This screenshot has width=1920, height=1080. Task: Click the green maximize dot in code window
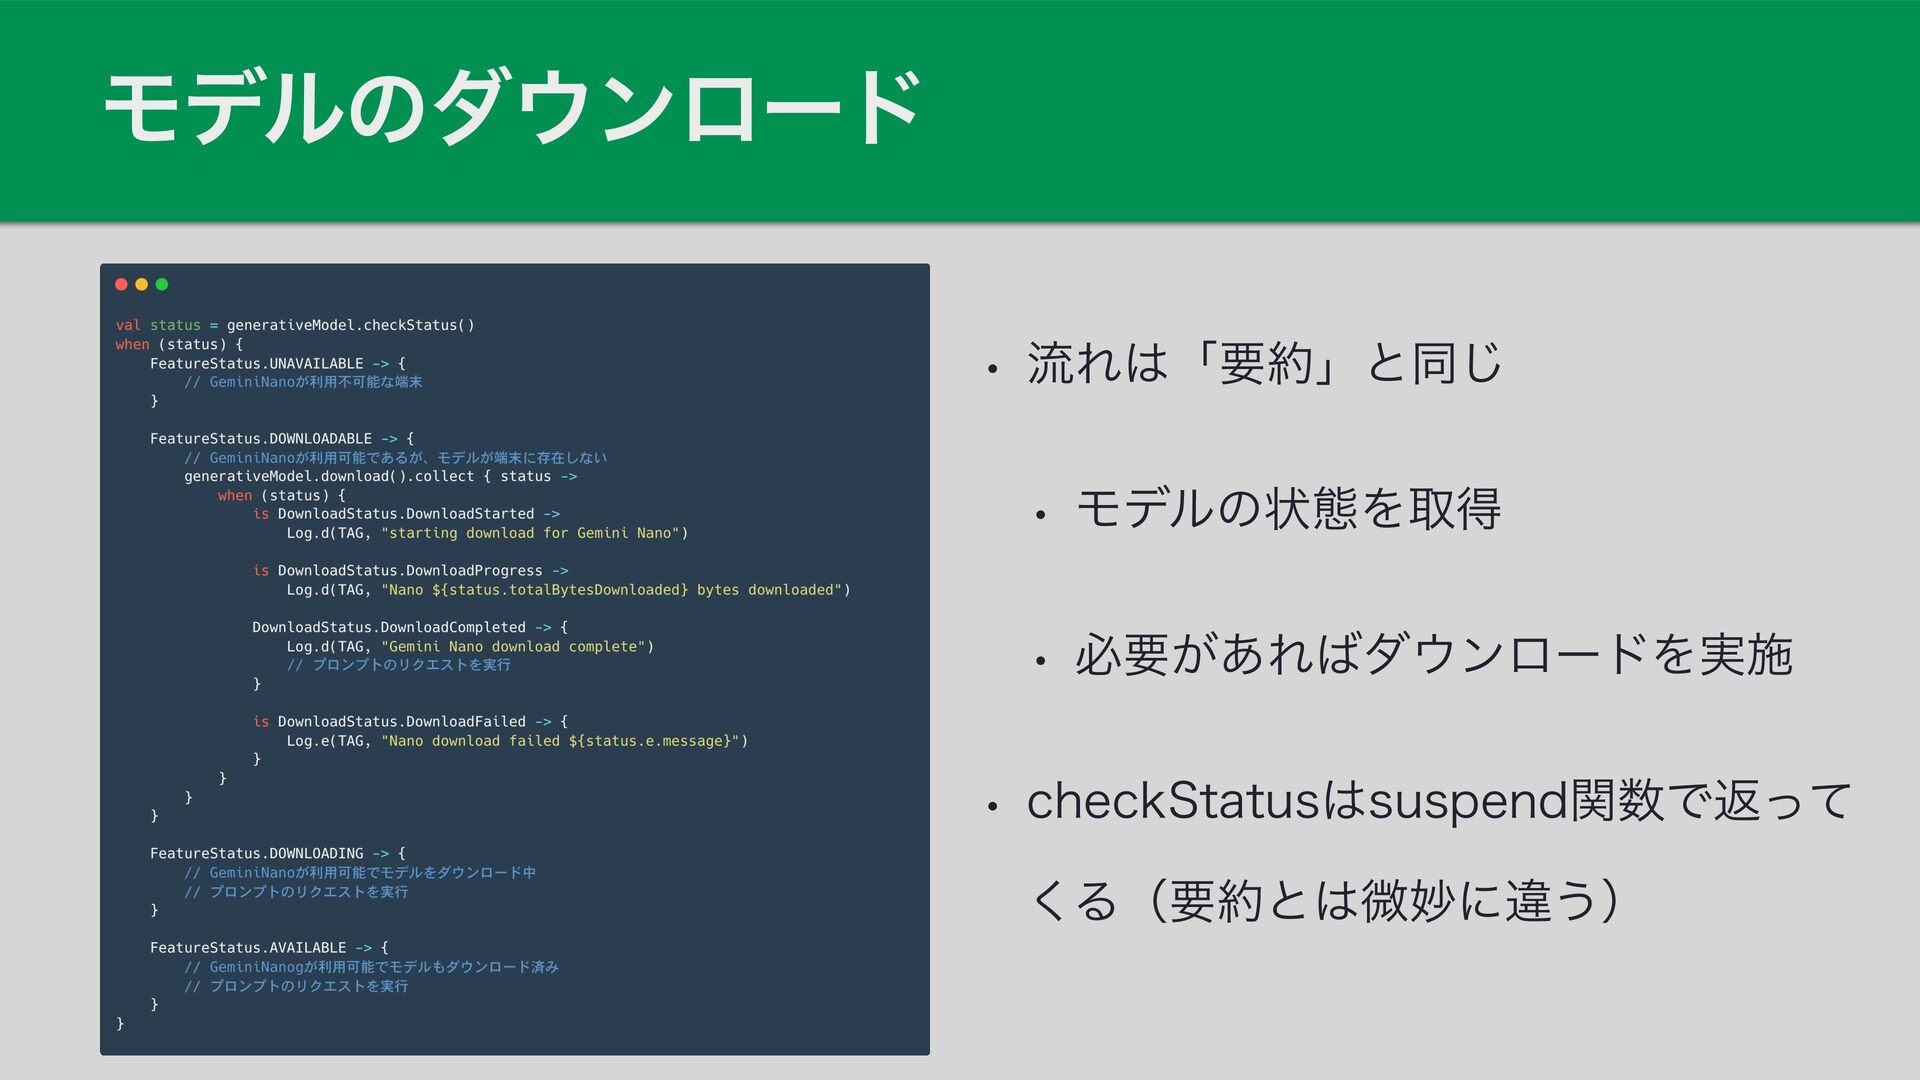pos(162,285)
